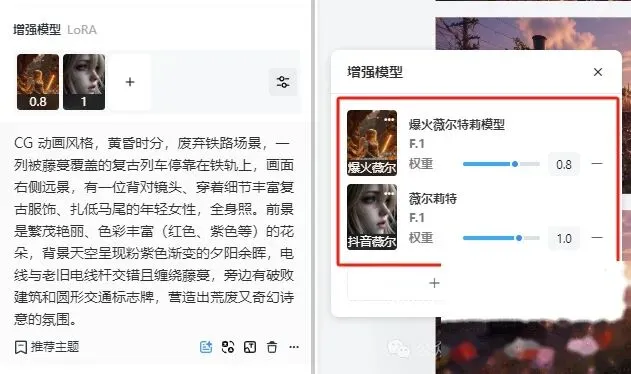Adjust weight slider for 爆火薇尔特莉模型
Viewport: 631px width, 374px height.
click(x=501, y=164)
